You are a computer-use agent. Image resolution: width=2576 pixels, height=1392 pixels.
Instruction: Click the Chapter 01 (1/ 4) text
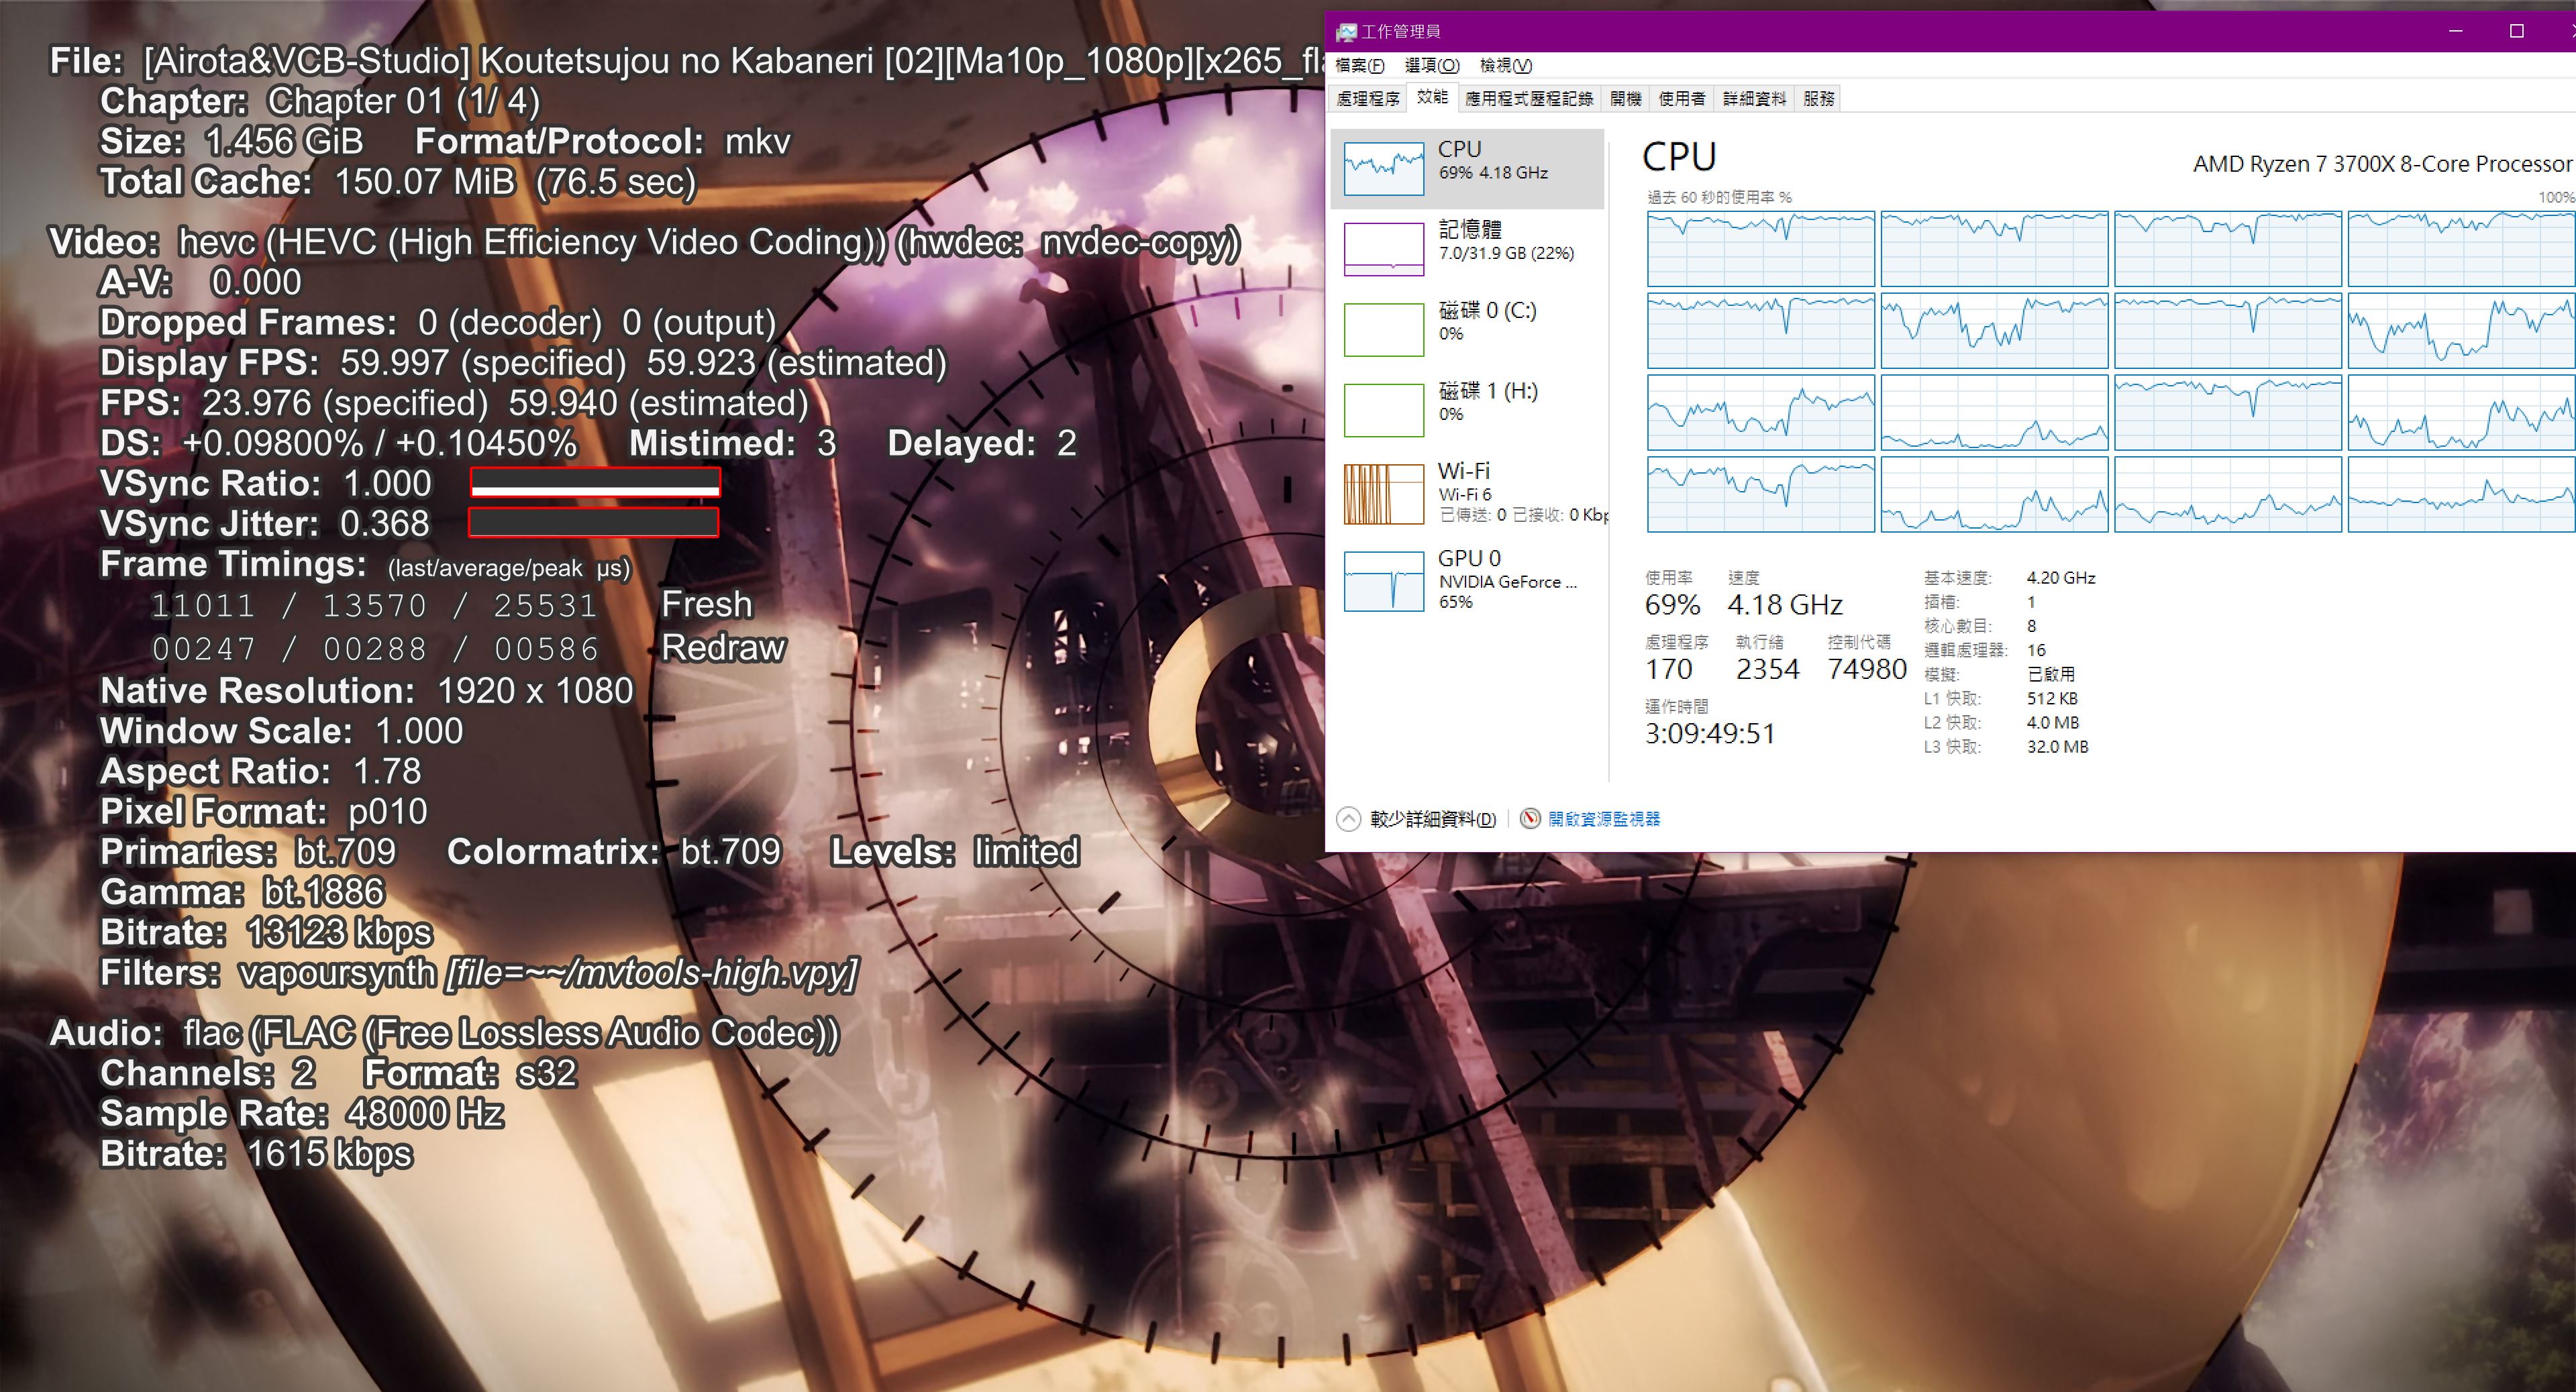pyautogui.click(x=403, y=101)
